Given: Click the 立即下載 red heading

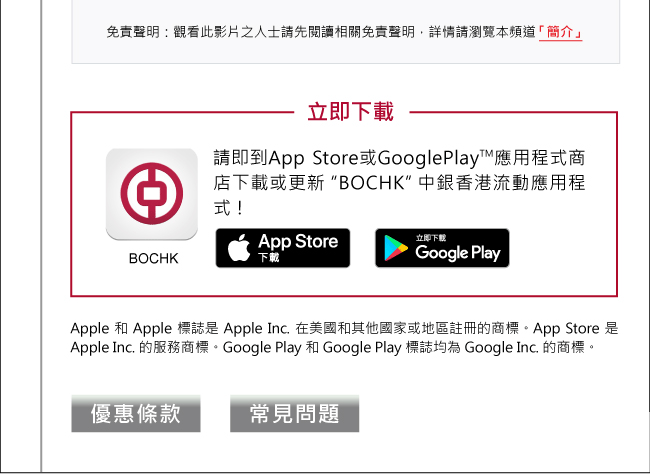Looking at the screenshot, I should coord(351,112).
